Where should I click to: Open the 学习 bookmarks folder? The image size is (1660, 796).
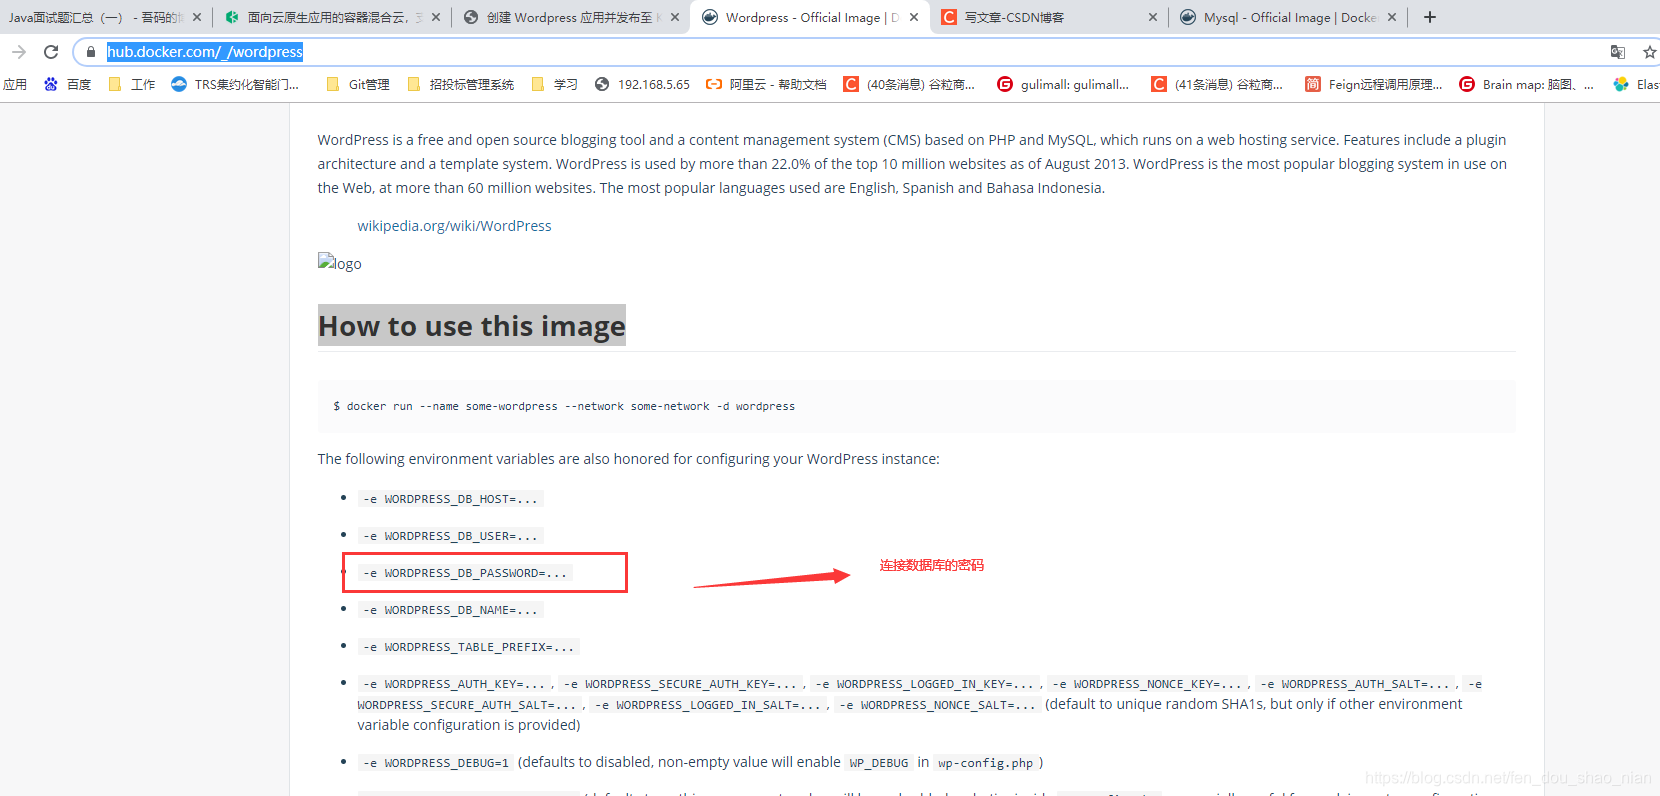(x=555, y=84)
